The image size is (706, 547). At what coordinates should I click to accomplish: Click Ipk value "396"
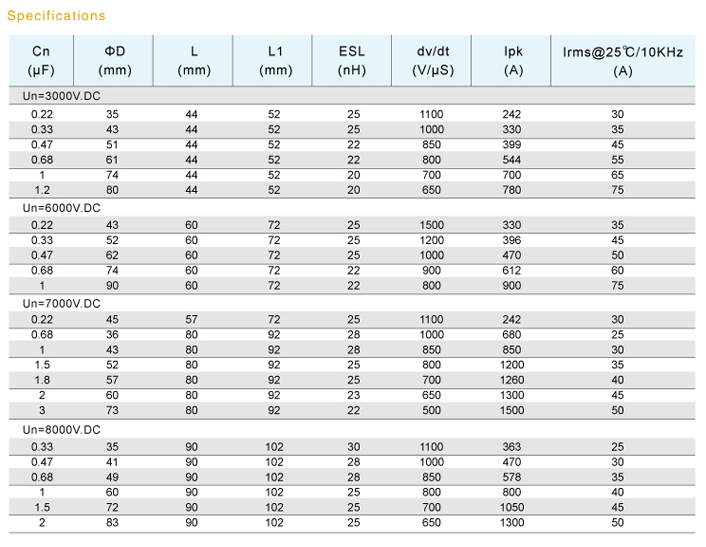coord(512,240)
